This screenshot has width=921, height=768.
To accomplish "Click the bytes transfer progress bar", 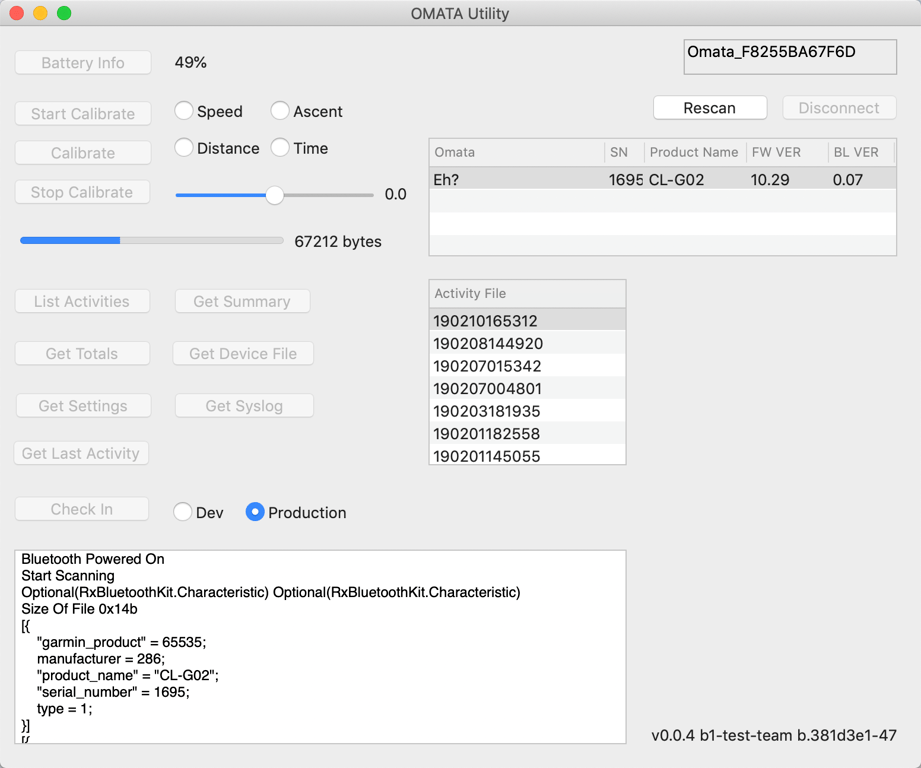I will (x=152, y=240).
